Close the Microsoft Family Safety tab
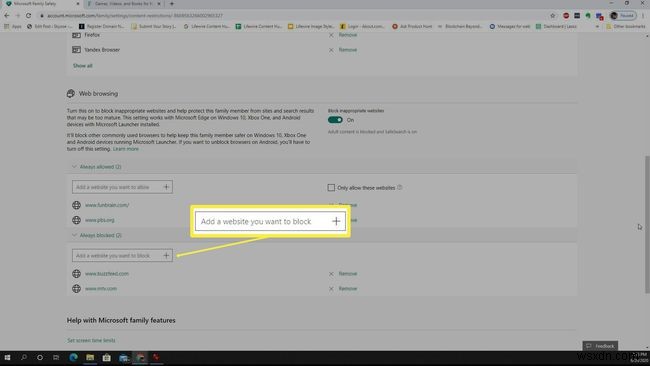The image size is (650, 366). click(78, 4)
